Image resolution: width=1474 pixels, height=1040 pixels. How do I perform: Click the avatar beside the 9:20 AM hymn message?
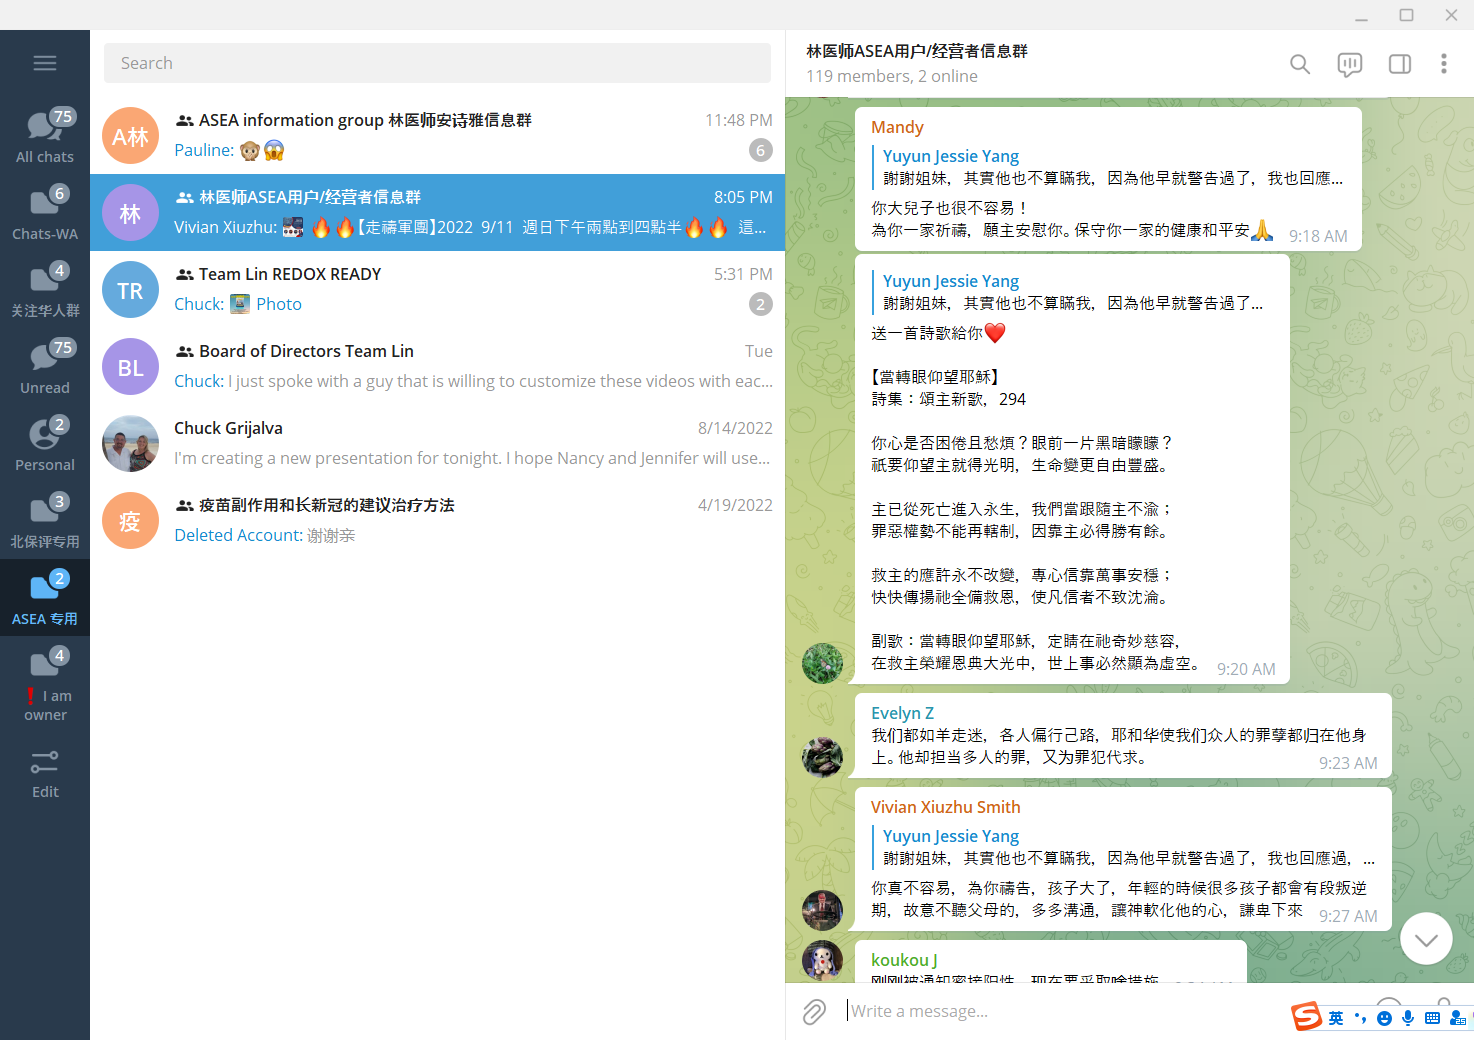(822, 663)
